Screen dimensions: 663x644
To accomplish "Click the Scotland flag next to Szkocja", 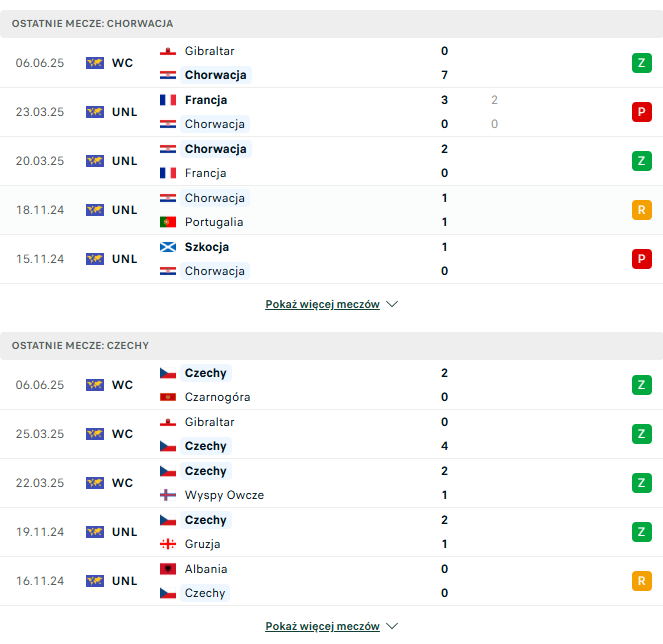I will tap(168, 247).
